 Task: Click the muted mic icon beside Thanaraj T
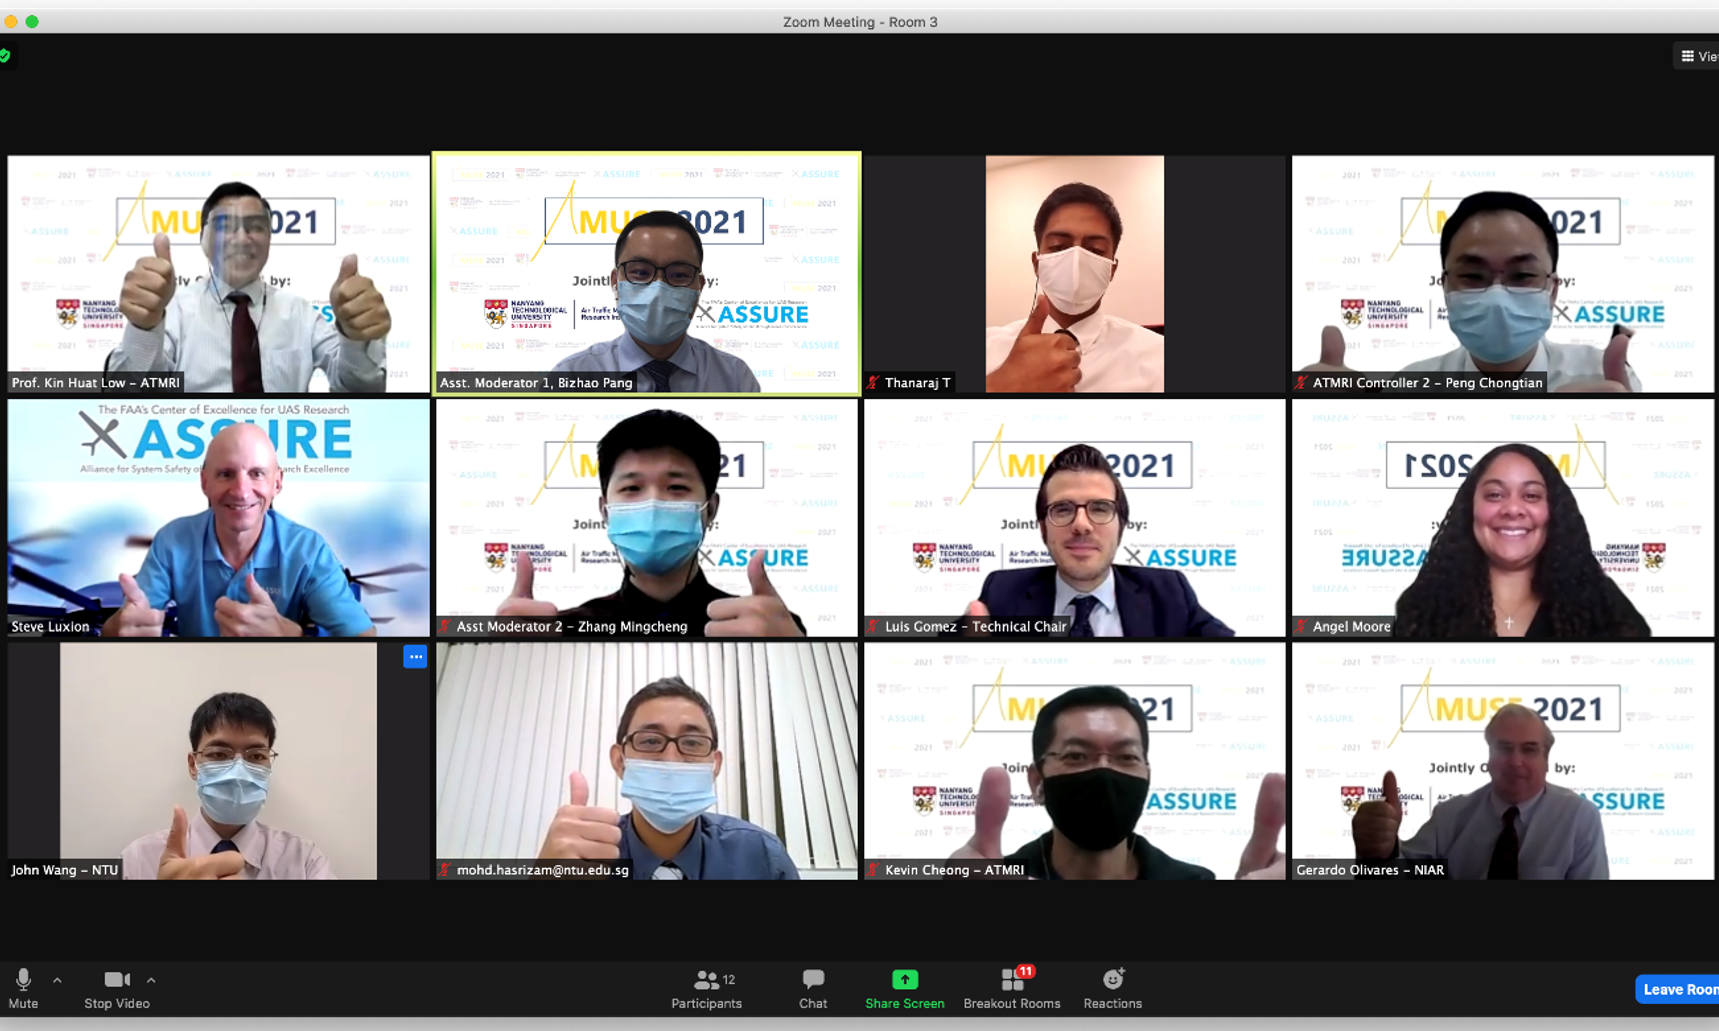[x=873, y=383]
